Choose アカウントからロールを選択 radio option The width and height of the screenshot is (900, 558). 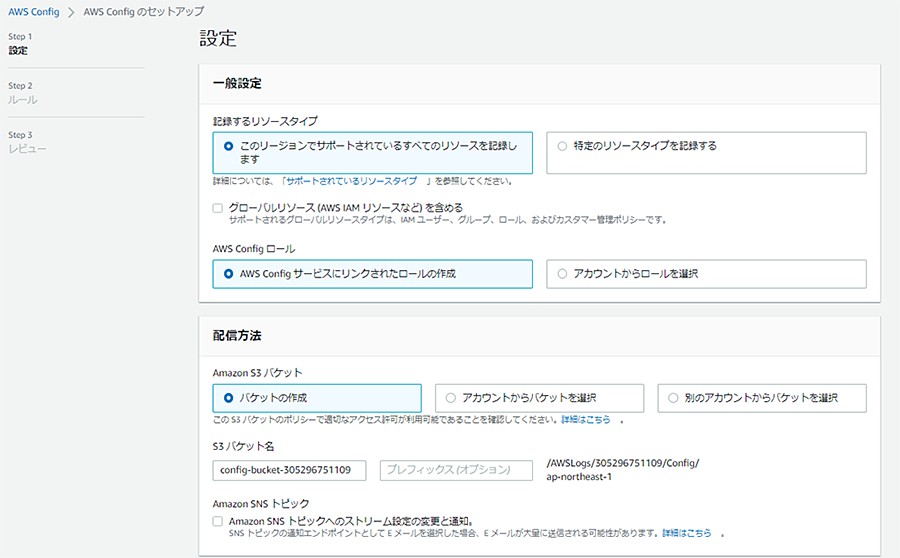click(562, 274)
